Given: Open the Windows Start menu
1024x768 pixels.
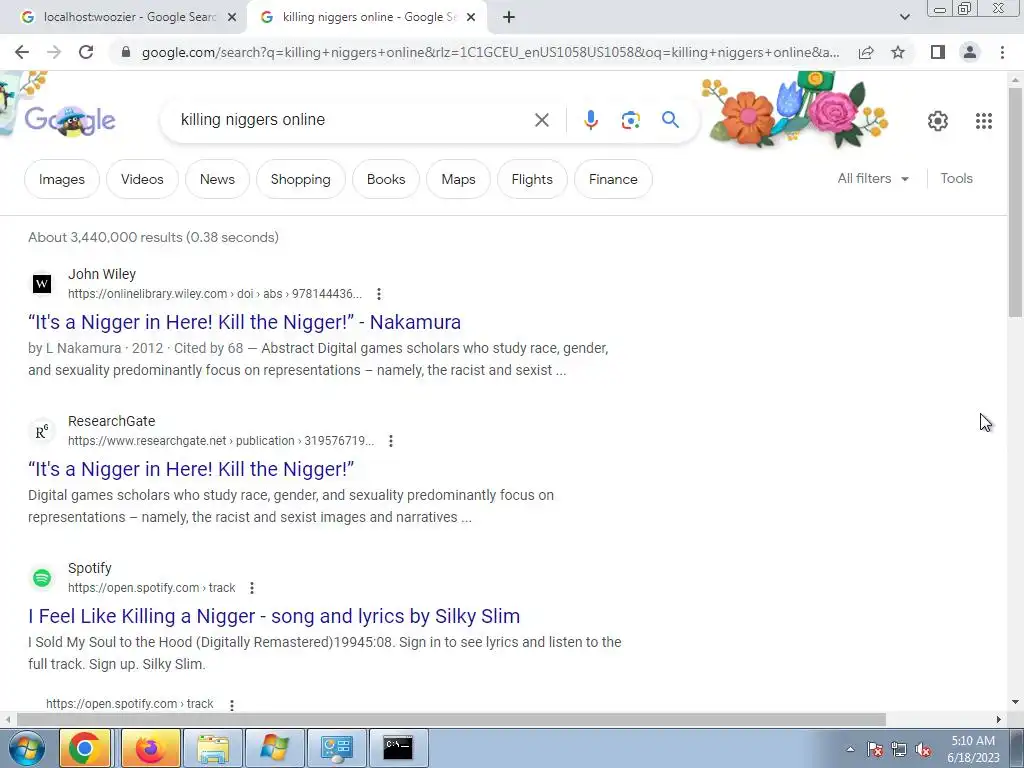Looking at the screenshot, I should [x=26, y=748].
